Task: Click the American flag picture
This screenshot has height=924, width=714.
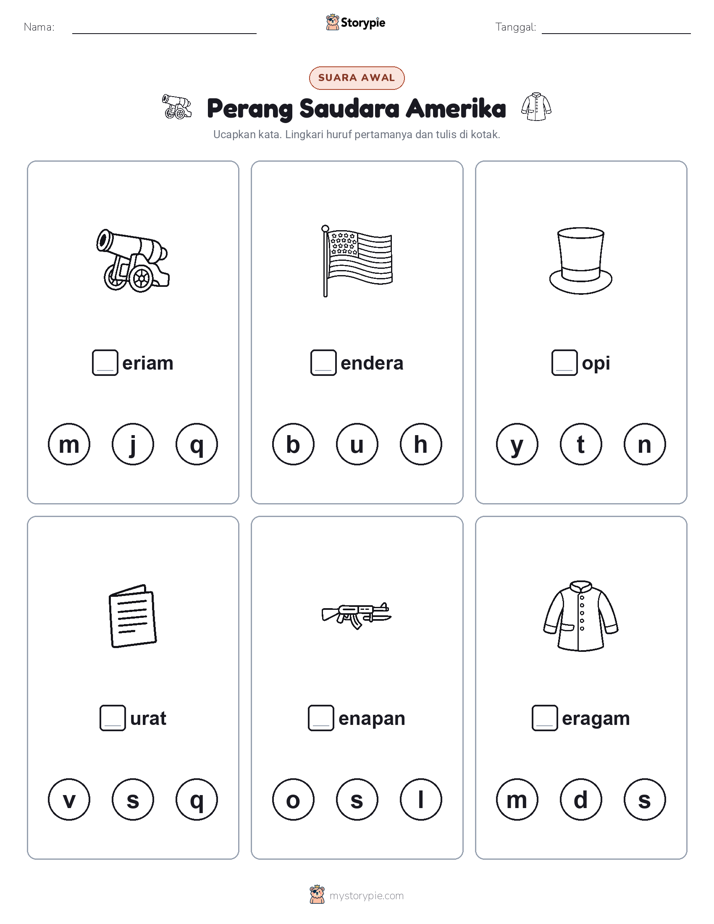Action: coord(357,260)
